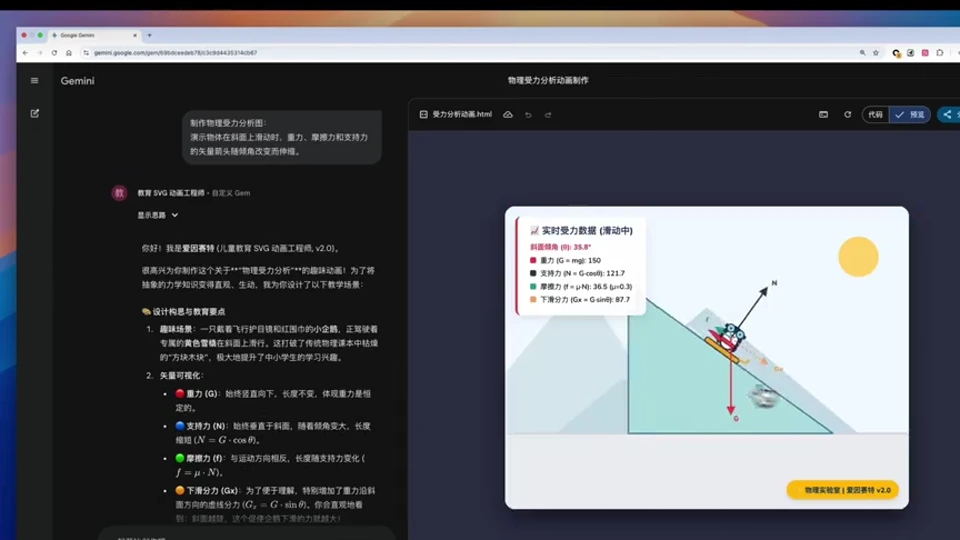Switch to 代码 code view

click(876, 114)
